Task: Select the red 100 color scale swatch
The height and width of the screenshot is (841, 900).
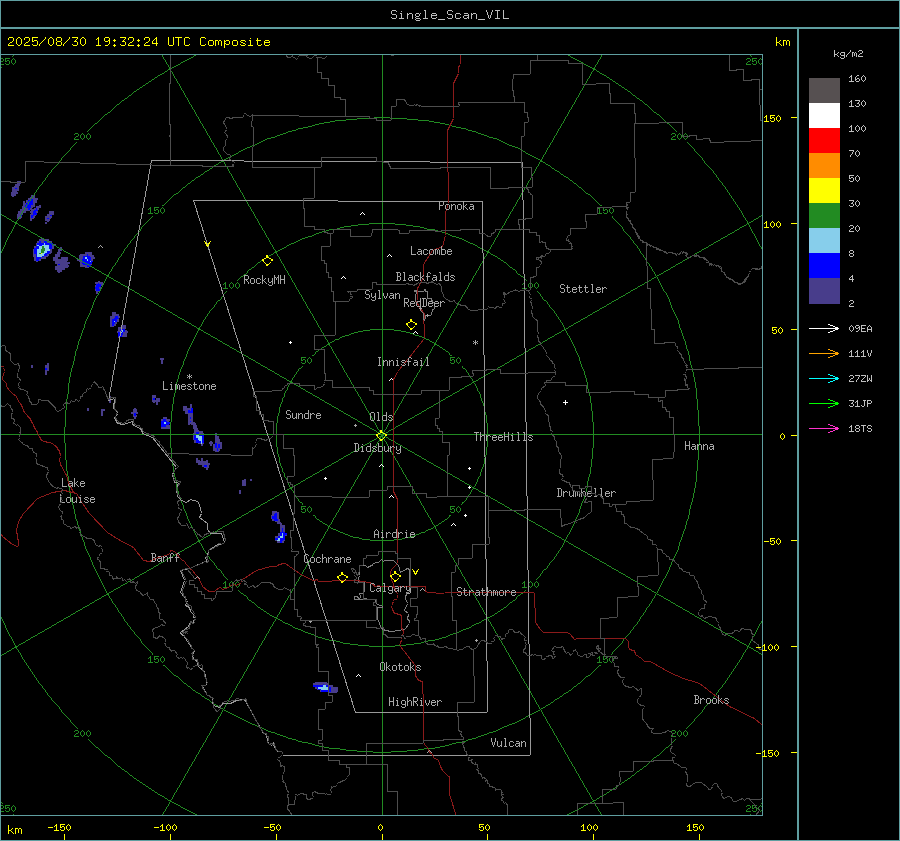Action: pyautogui.click(x=824, y=141)
